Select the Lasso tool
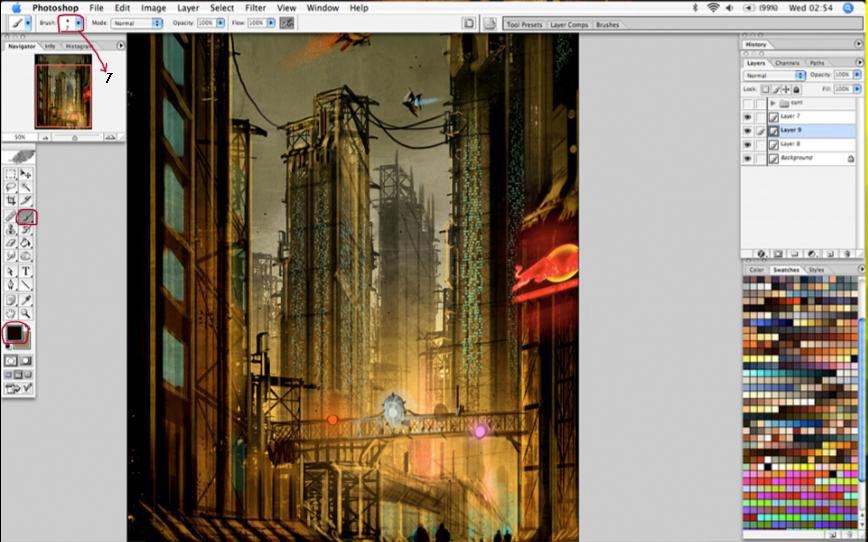868x542 pixels. coord(11,187)
